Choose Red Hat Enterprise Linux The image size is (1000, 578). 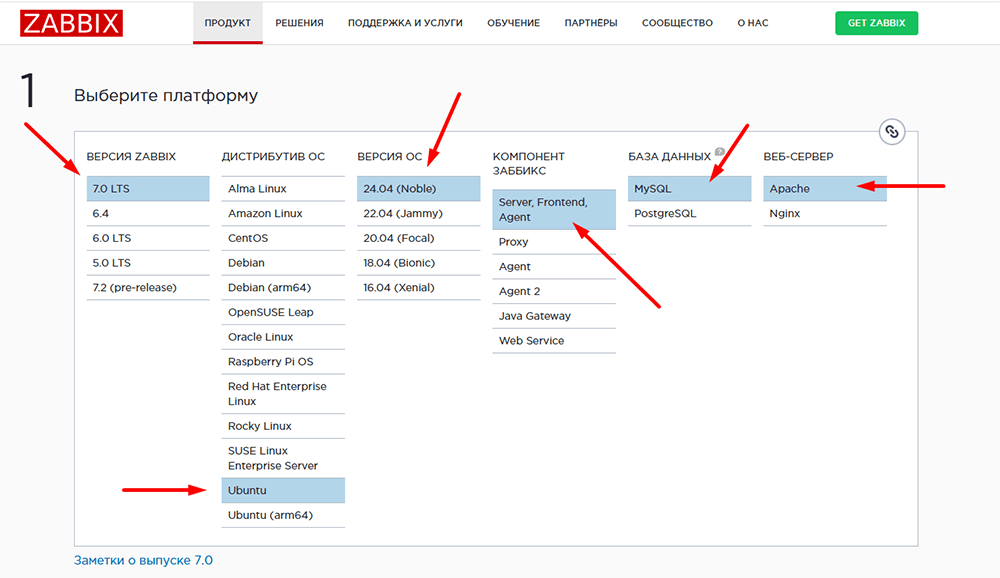coord(283,394)
